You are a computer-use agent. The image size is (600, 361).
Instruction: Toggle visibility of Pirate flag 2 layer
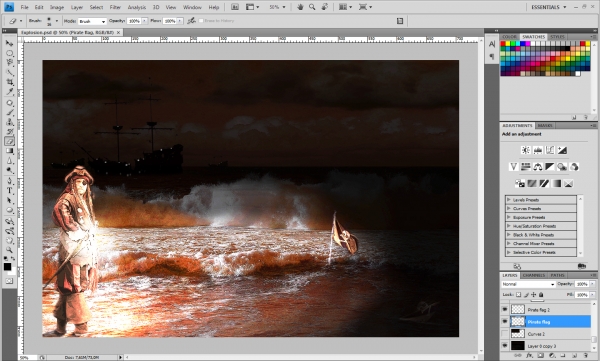point(505,309)
